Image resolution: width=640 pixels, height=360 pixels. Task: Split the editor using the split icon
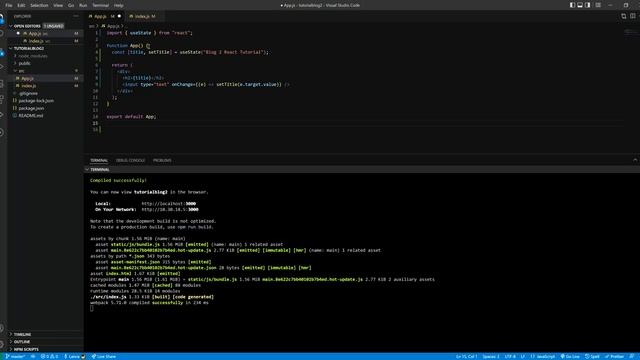pos(633,16)
